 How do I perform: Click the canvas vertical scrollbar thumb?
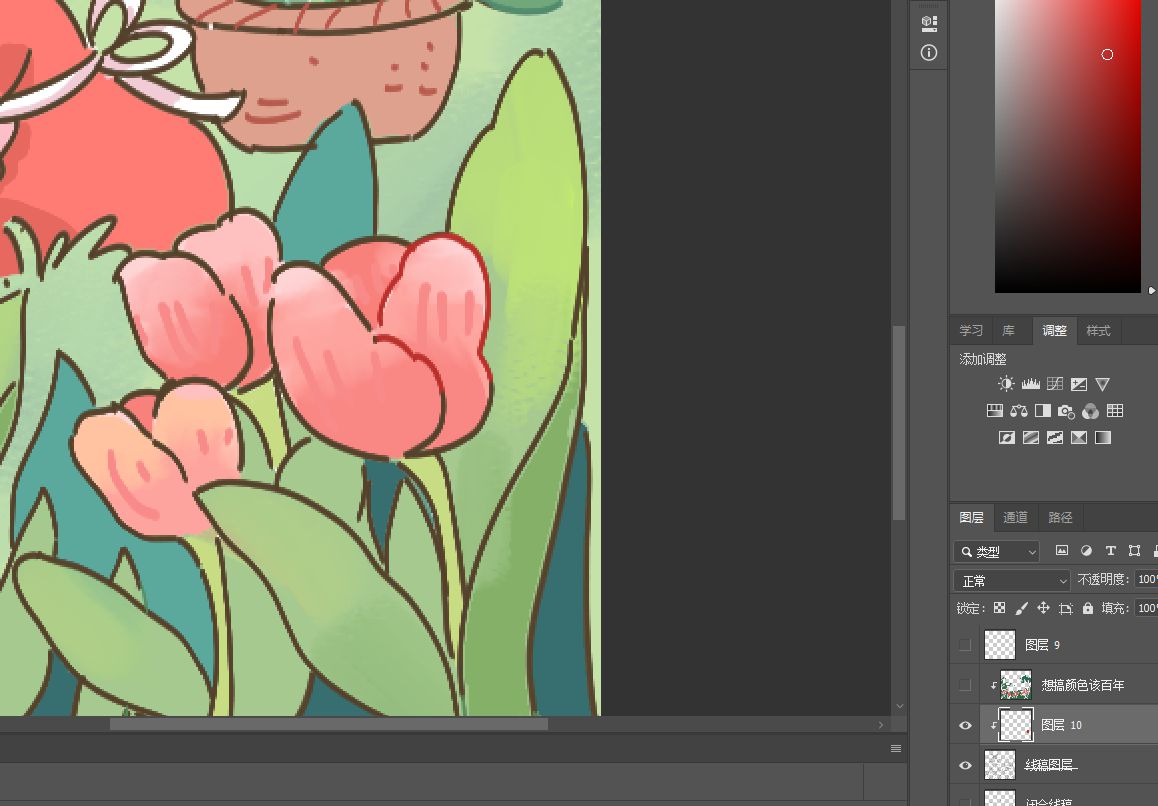coord(899,423)
